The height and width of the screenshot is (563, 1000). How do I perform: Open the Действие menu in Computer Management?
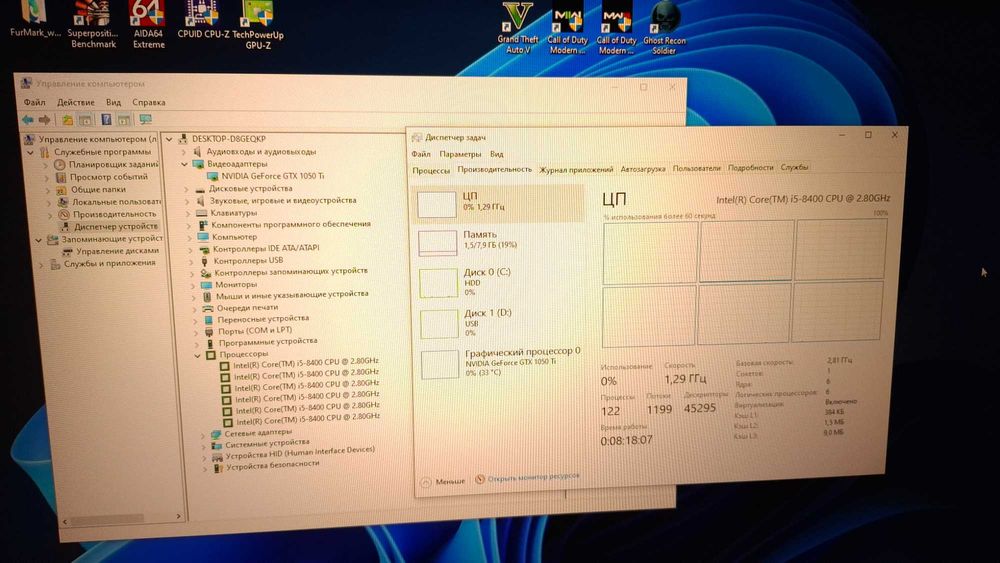point(75,102)
